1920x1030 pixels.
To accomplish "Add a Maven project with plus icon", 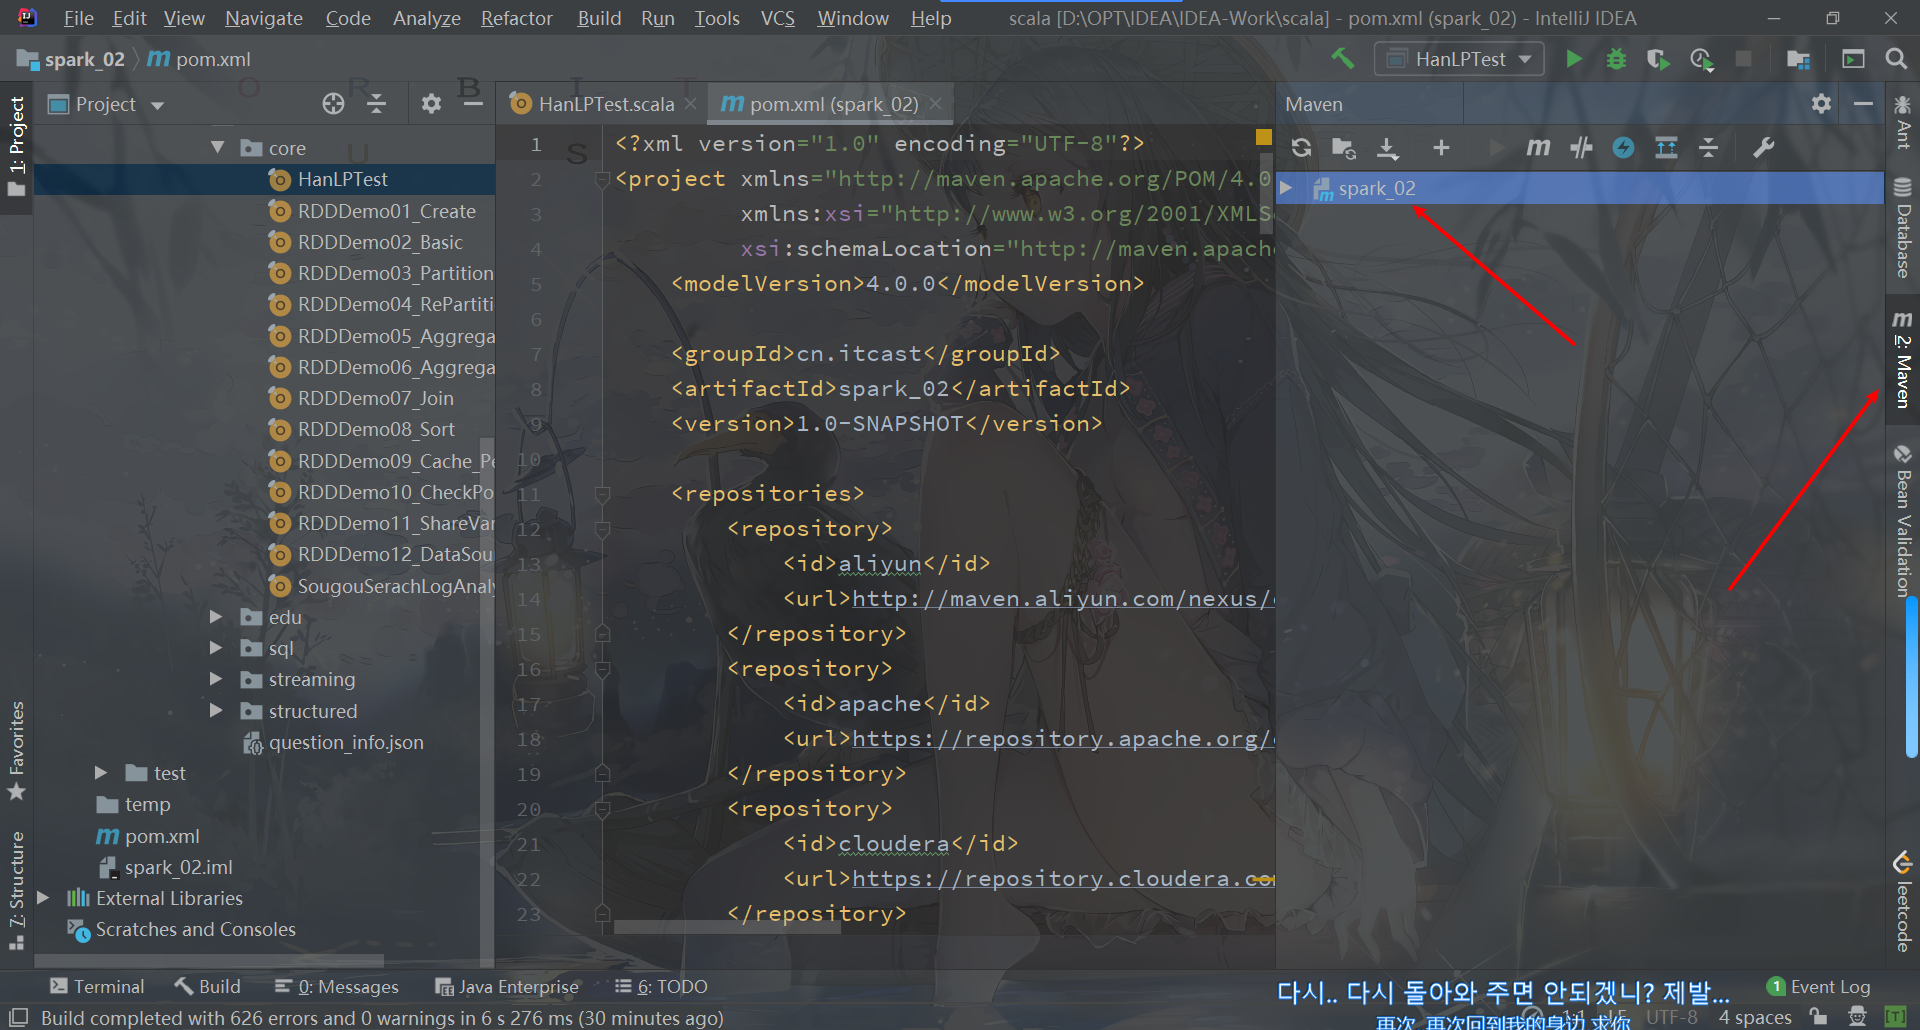I will click(1441, 148).
